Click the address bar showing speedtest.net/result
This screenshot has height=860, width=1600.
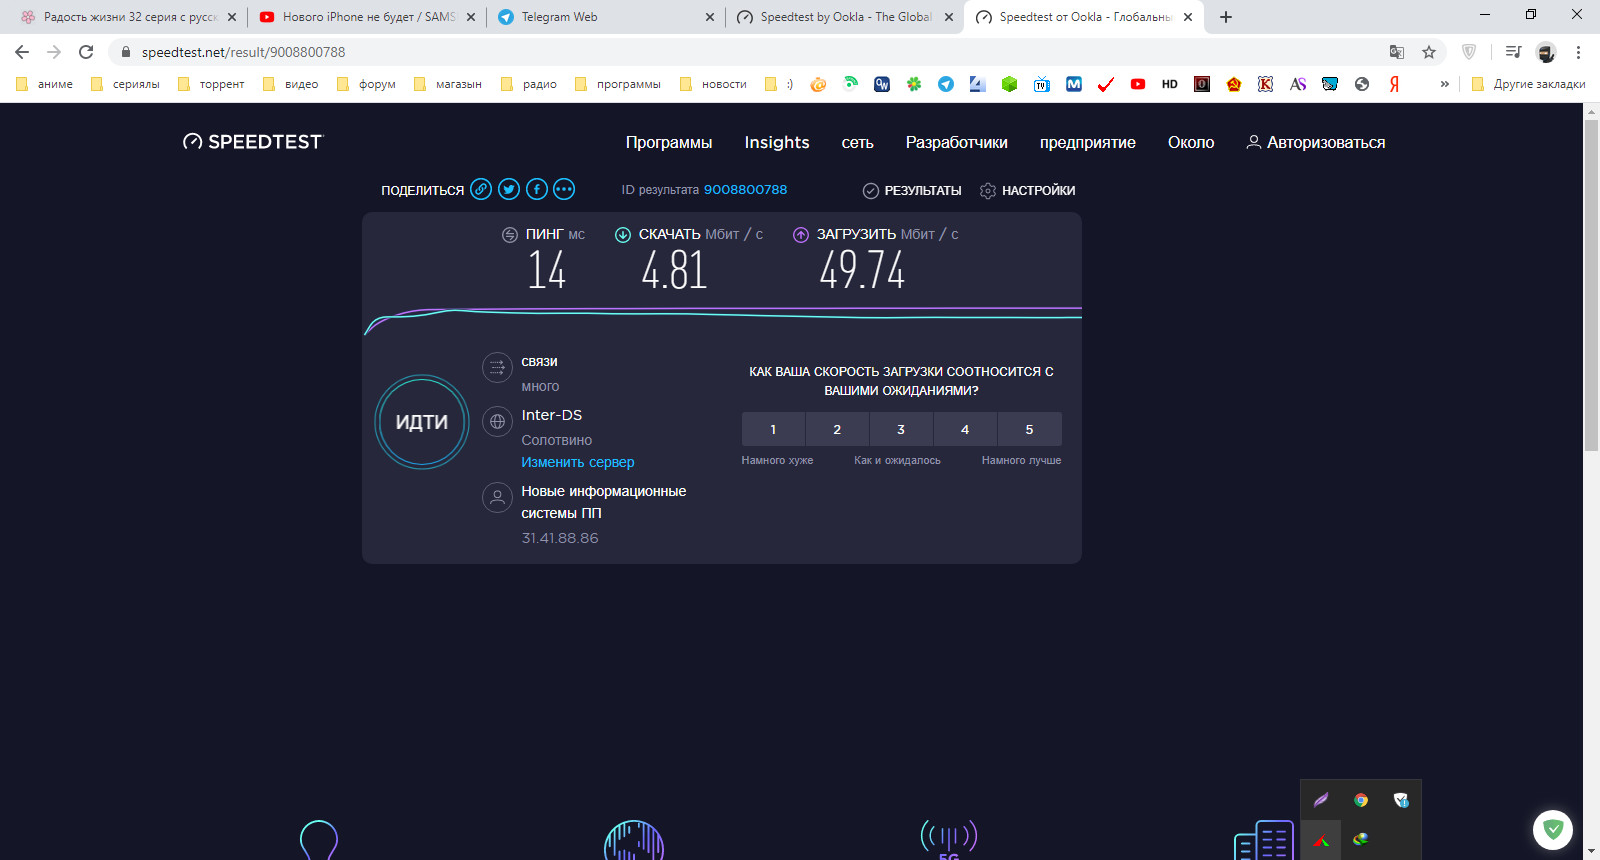[740, 52]
